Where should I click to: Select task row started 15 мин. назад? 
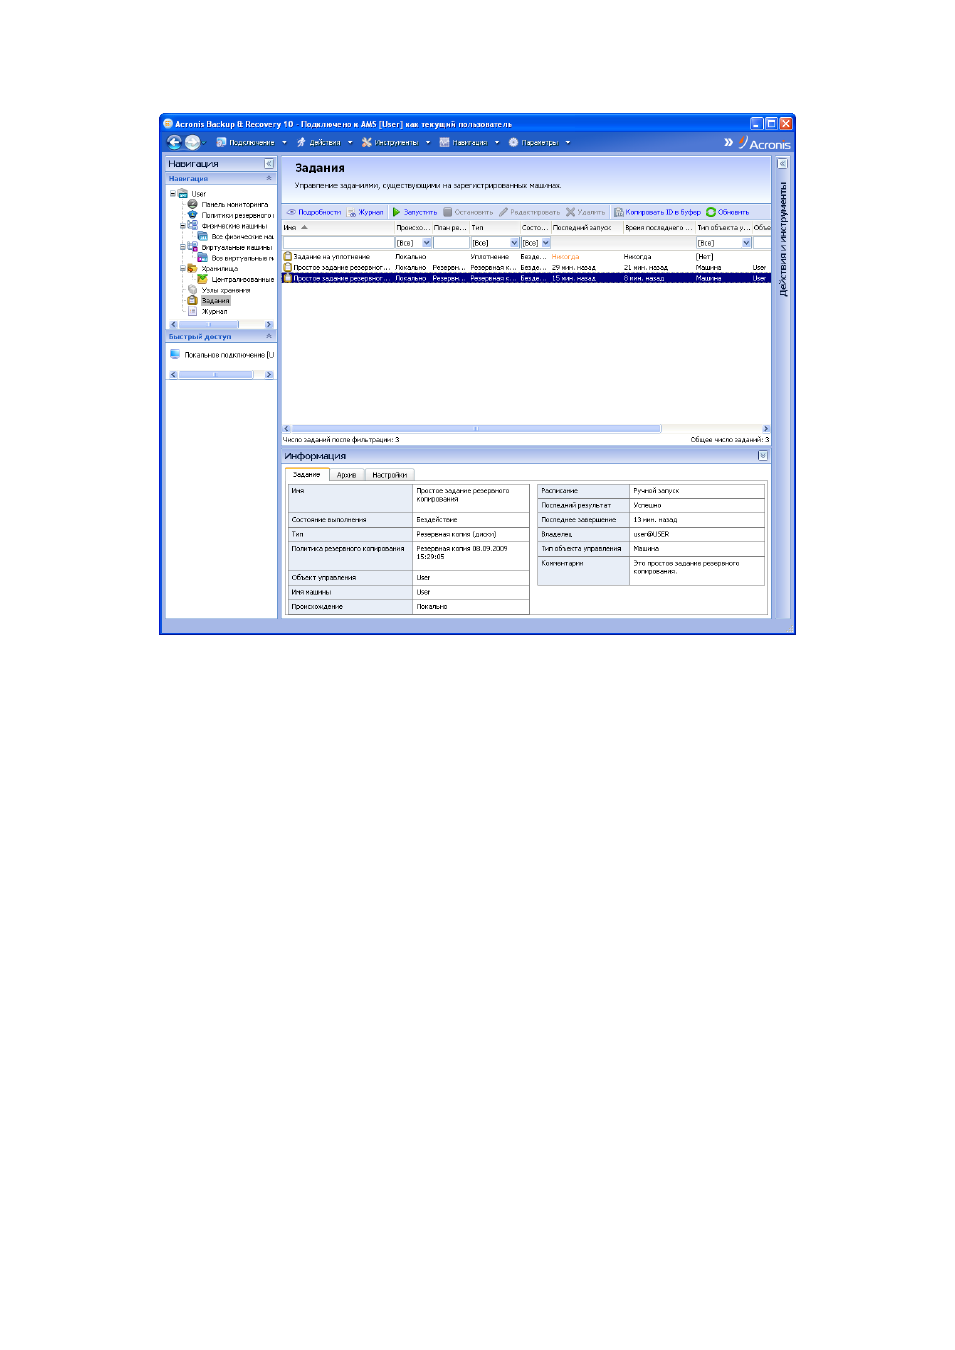(x=526, y=278)
